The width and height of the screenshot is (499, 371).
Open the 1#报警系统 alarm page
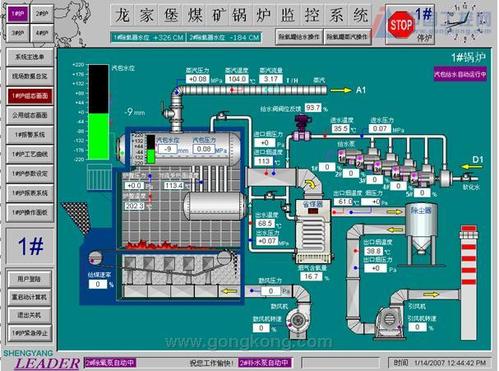point(30,135)
